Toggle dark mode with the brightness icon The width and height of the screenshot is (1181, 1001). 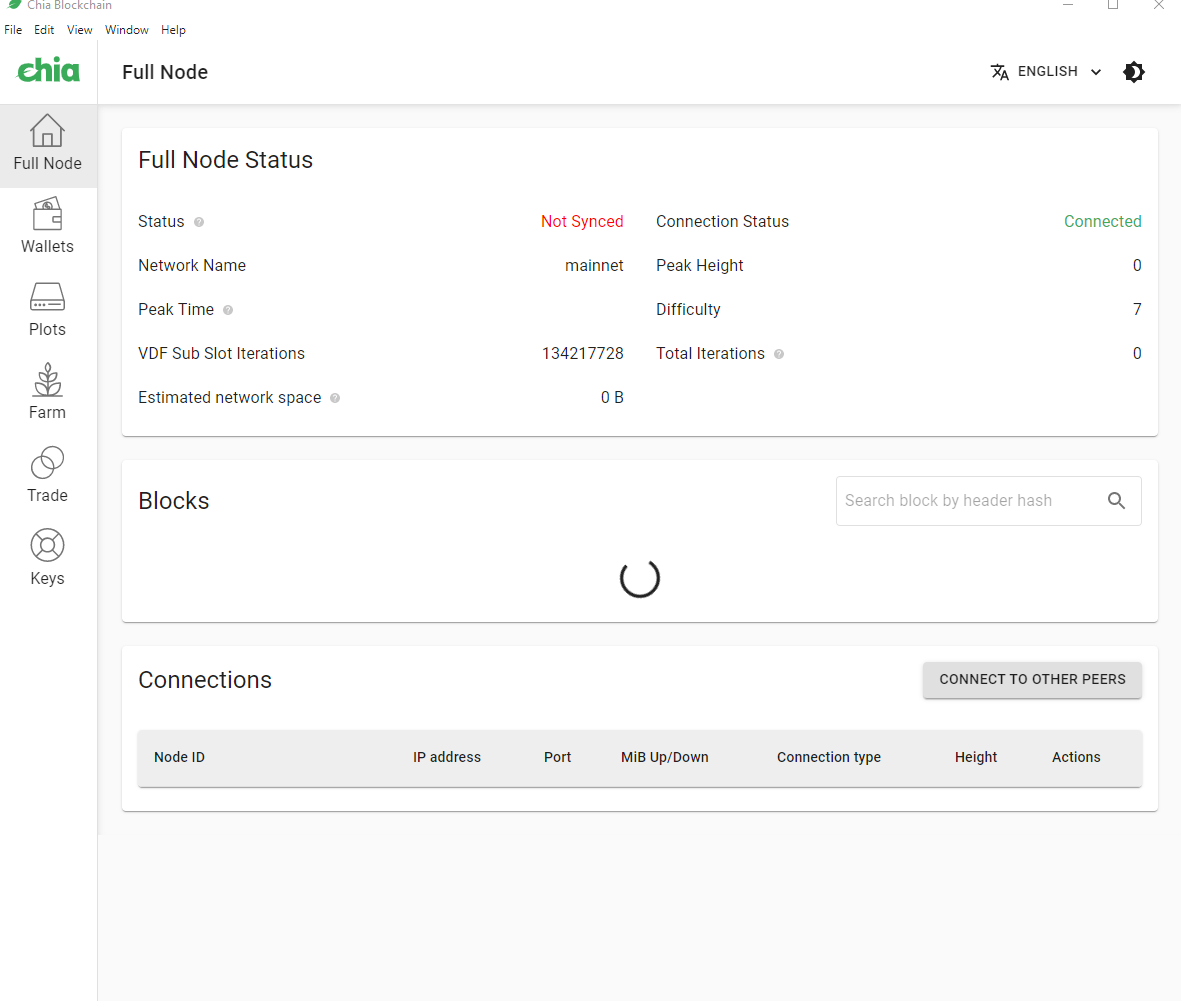coord(1134,72)
